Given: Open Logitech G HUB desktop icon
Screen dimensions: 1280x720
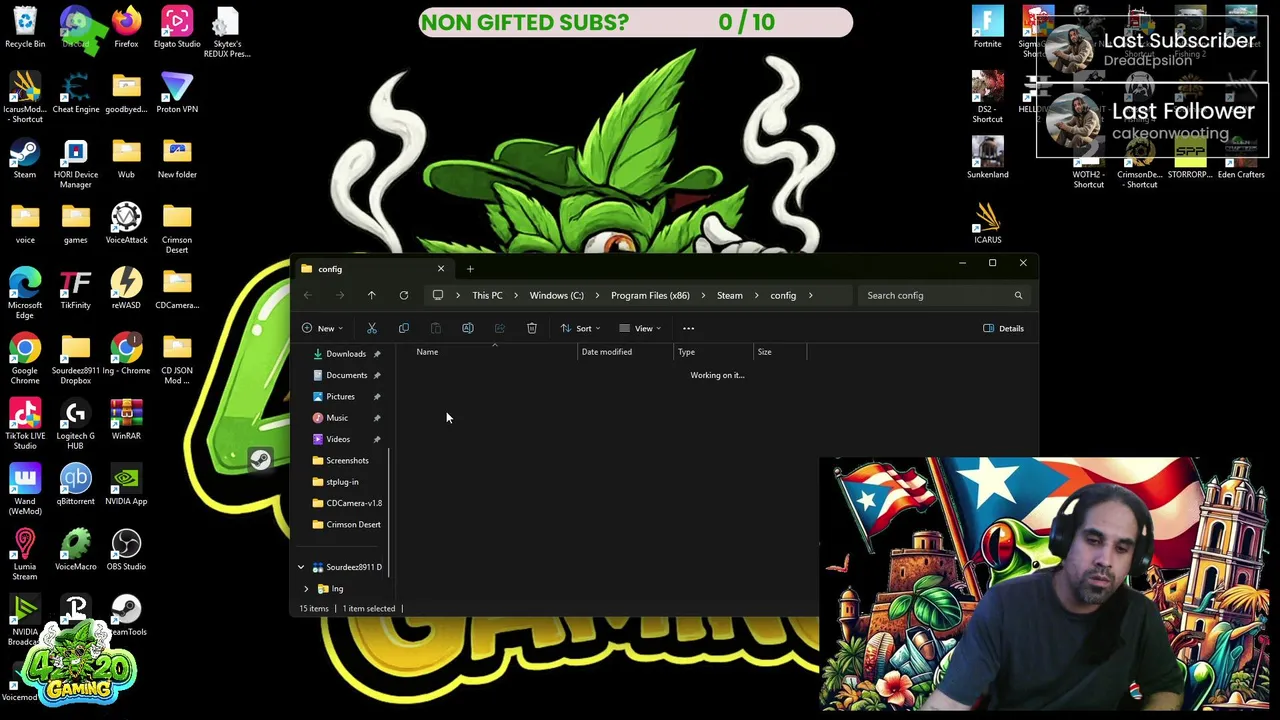Looking at the screenshot, I should pyautogui.click(x=76, y=424).
